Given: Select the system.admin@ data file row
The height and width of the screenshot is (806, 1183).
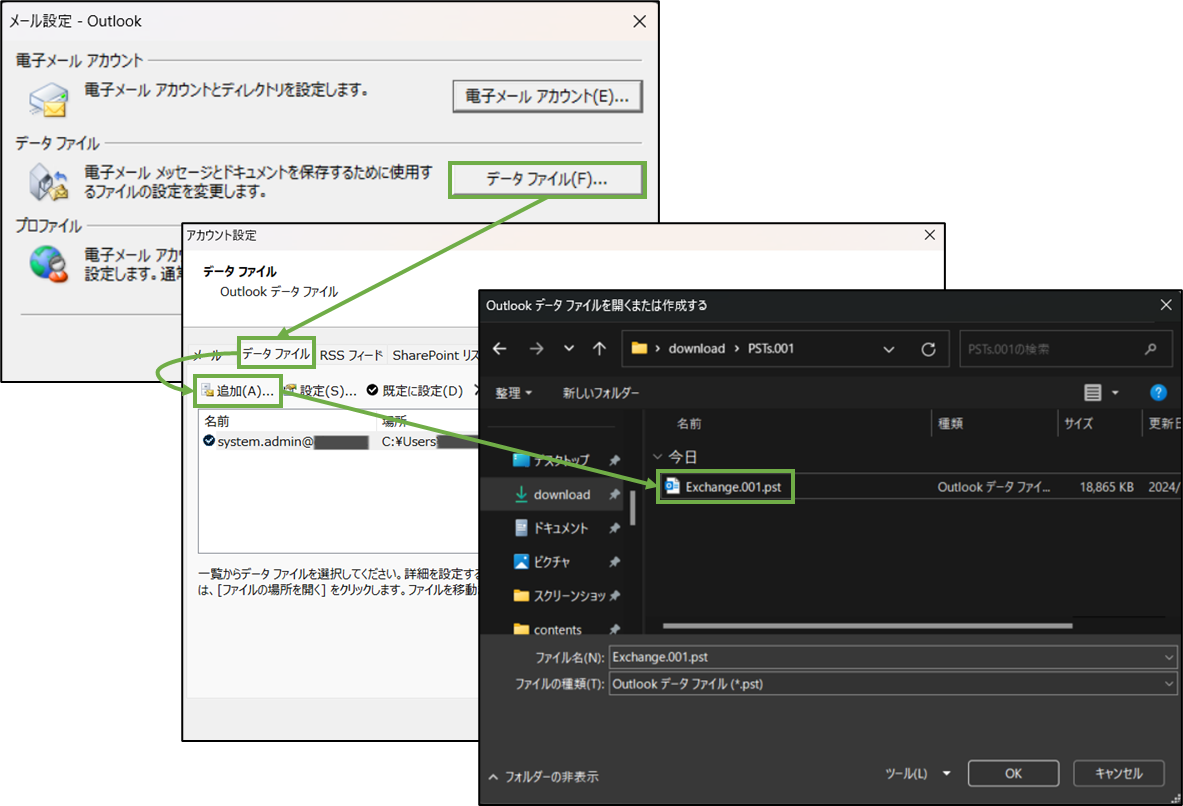Looking at the screenshot, I should 340,441.
